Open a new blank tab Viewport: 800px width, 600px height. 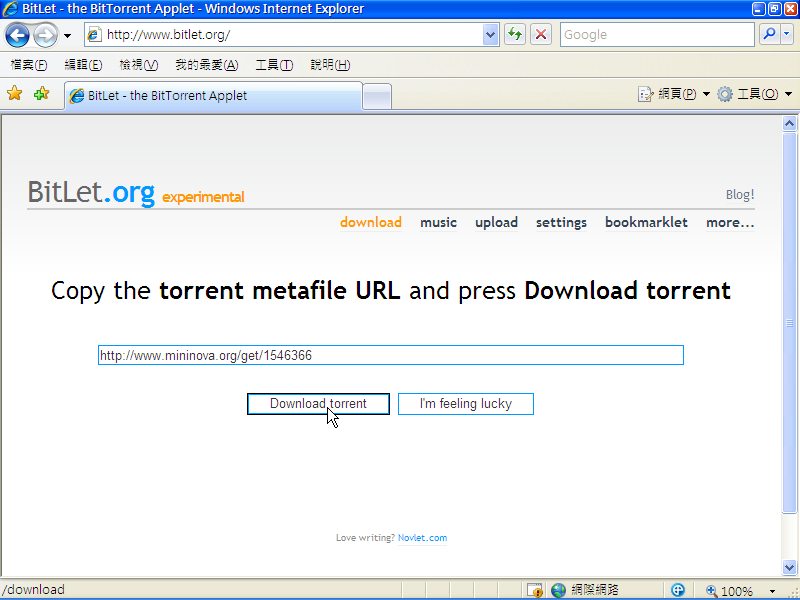click(x=377, y=96)
